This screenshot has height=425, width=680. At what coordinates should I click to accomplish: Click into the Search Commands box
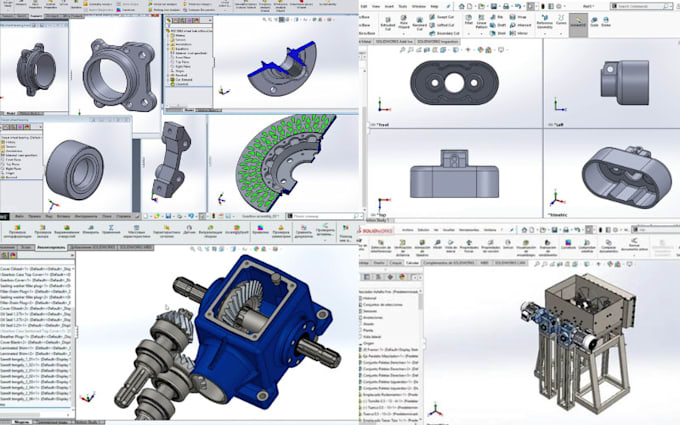[641, 7]
